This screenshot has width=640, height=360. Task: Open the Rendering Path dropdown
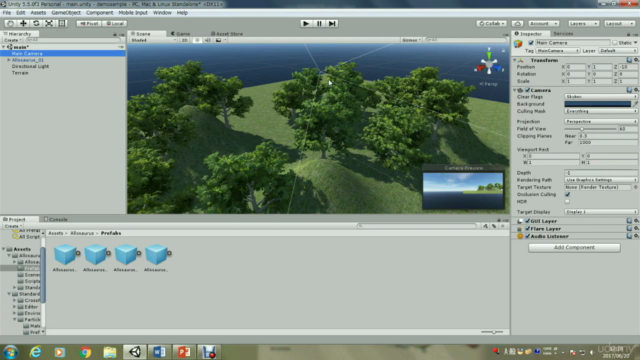pos(601,180)
